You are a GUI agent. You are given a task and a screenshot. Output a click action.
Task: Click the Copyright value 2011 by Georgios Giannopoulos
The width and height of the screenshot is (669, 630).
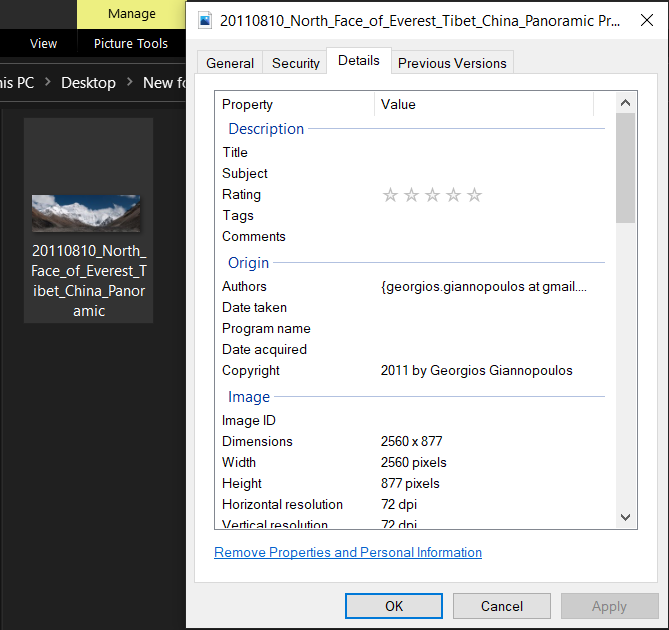pos(477,370)
